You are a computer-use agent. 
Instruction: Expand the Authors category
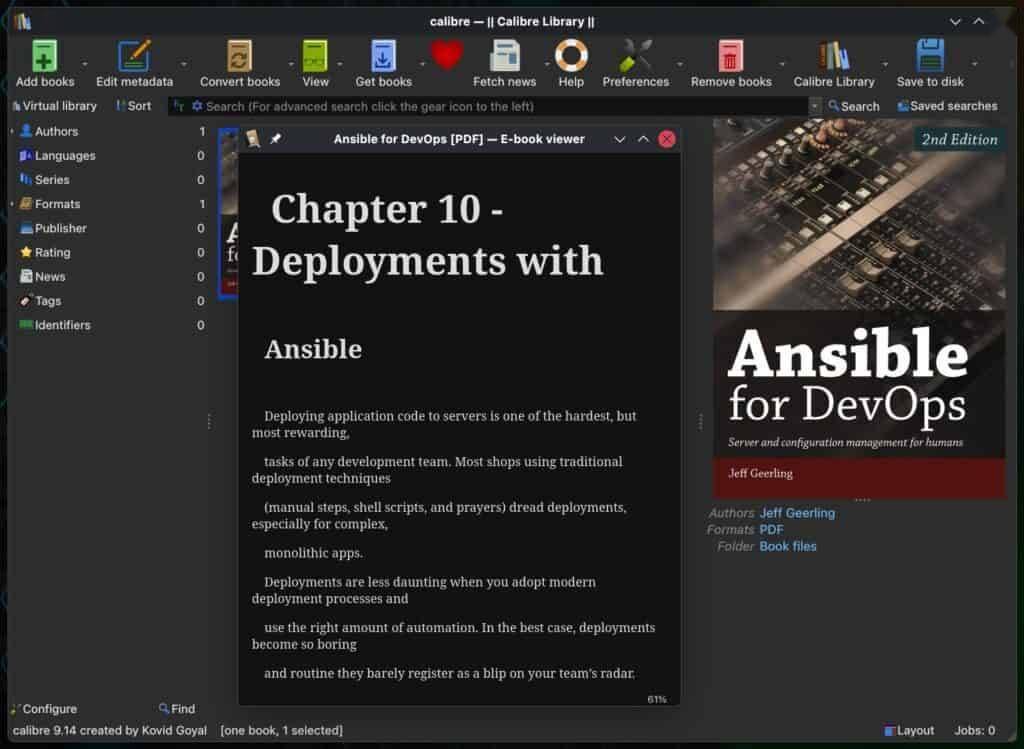(12, 131)
